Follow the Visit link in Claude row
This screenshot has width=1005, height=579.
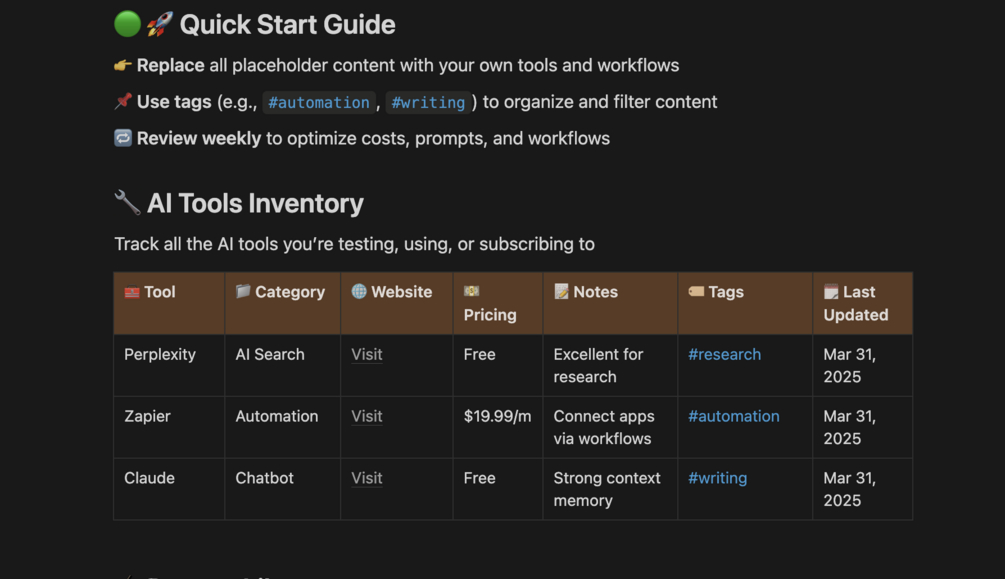pyautogui.click(x=367, y=478)
